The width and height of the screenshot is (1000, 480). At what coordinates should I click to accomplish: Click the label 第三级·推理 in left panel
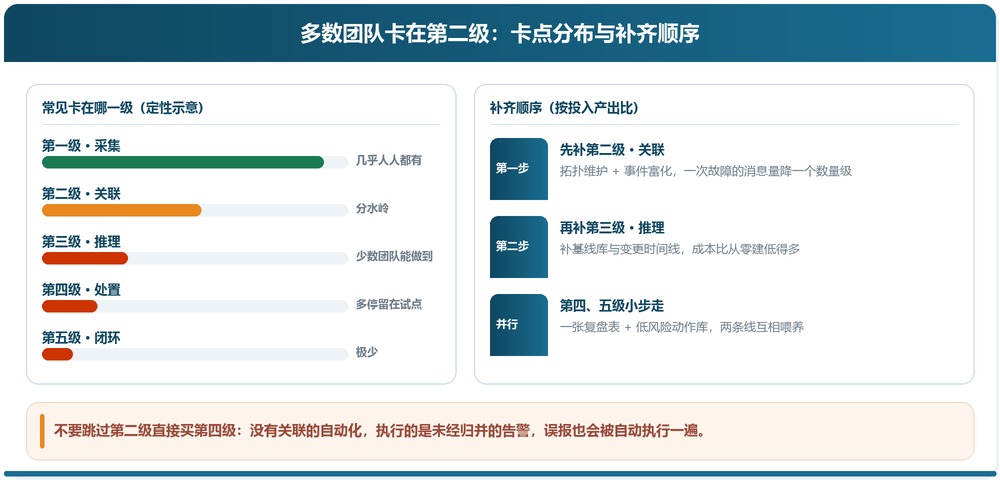(81, 242)
